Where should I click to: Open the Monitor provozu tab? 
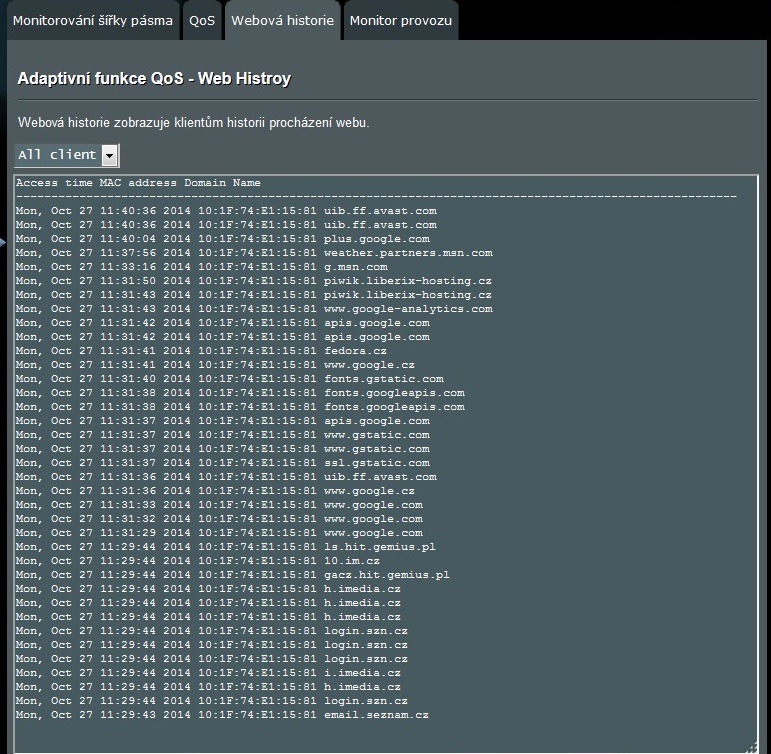pos(401,21)
